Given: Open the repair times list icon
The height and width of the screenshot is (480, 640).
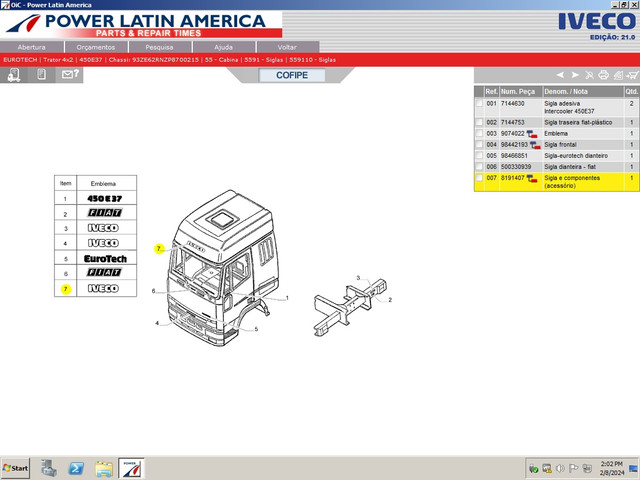Looking at the screenshot, I should coord(618,75).
